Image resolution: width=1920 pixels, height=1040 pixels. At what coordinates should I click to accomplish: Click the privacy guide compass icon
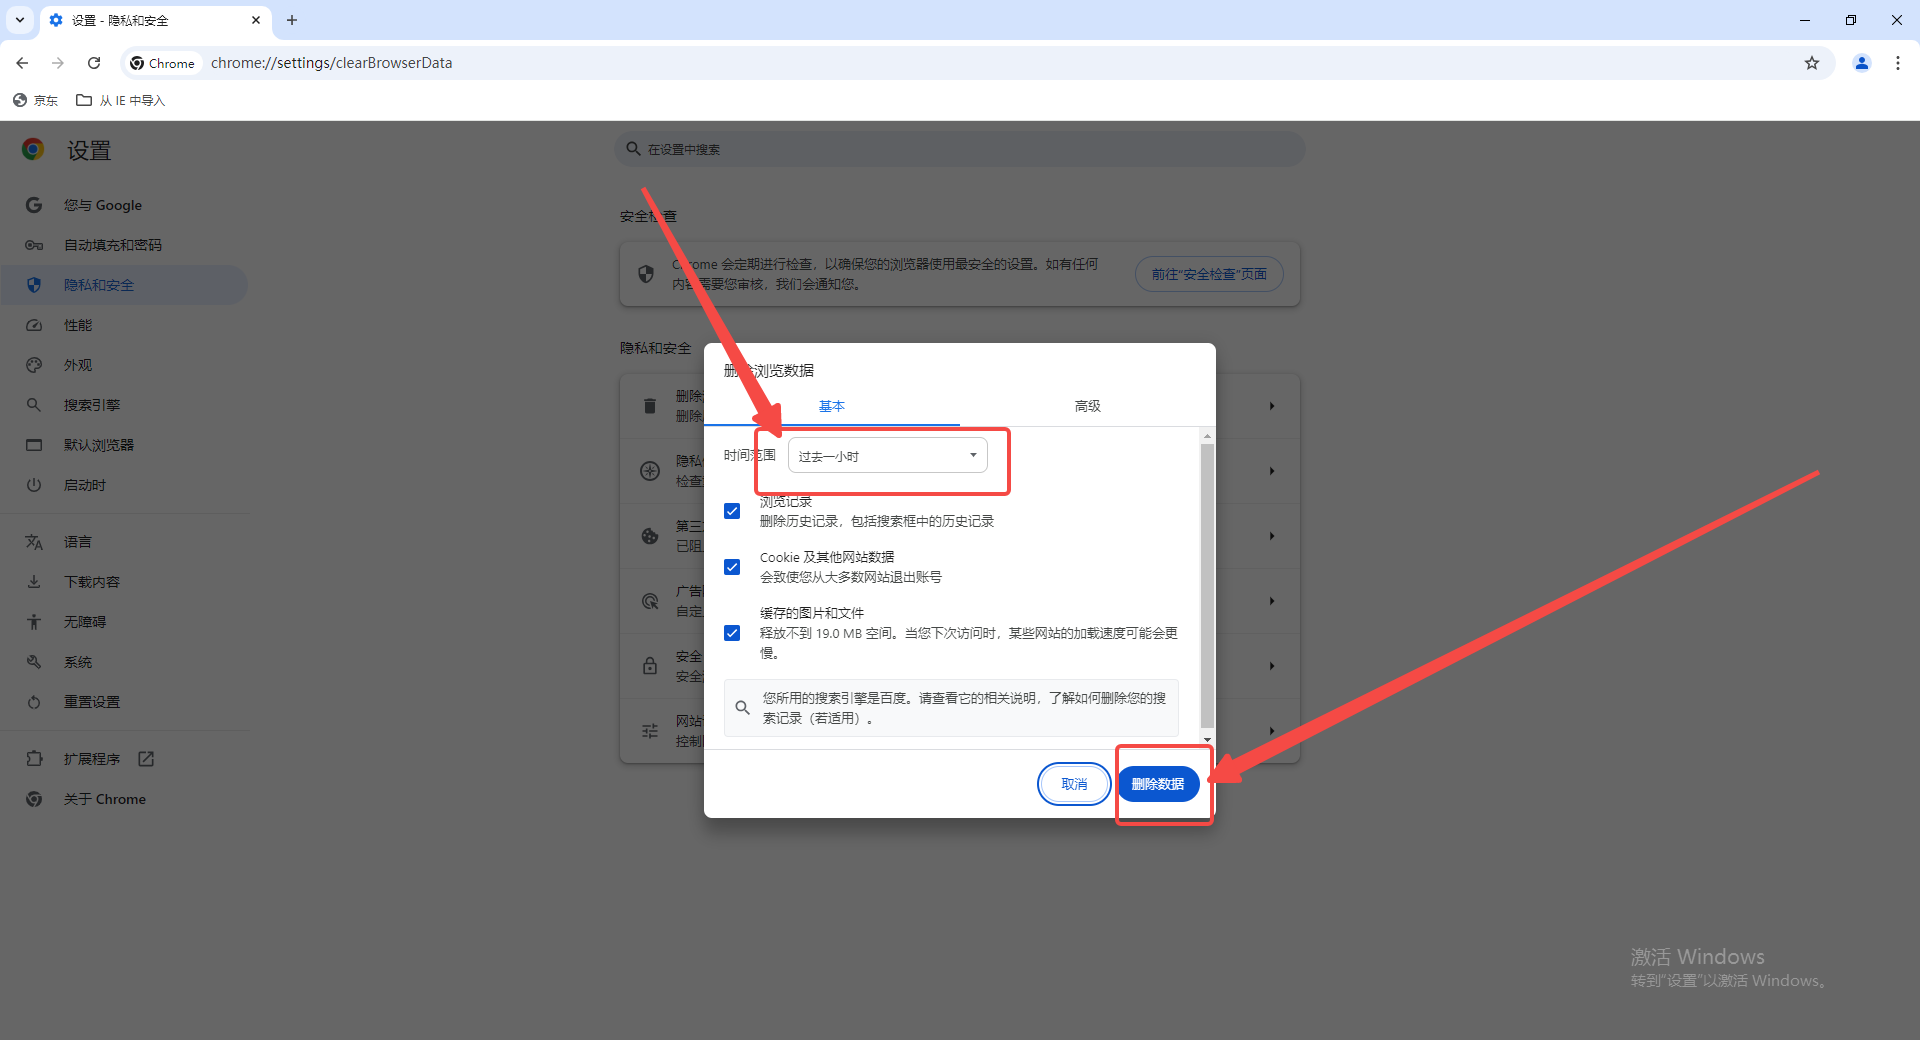point(650,471)
